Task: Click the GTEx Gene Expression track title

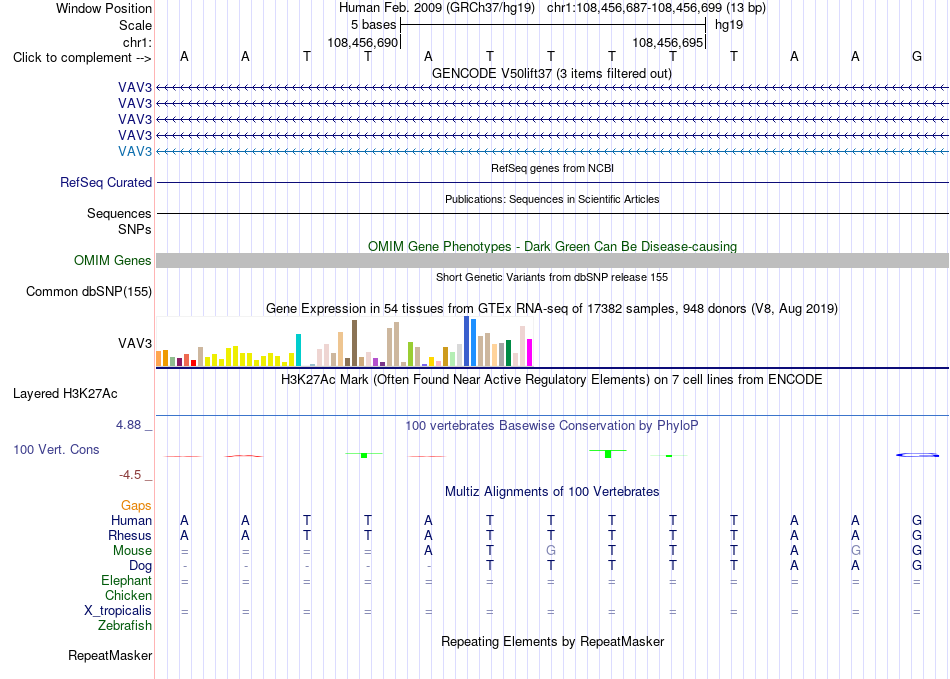Action: [x=552, y=308]
